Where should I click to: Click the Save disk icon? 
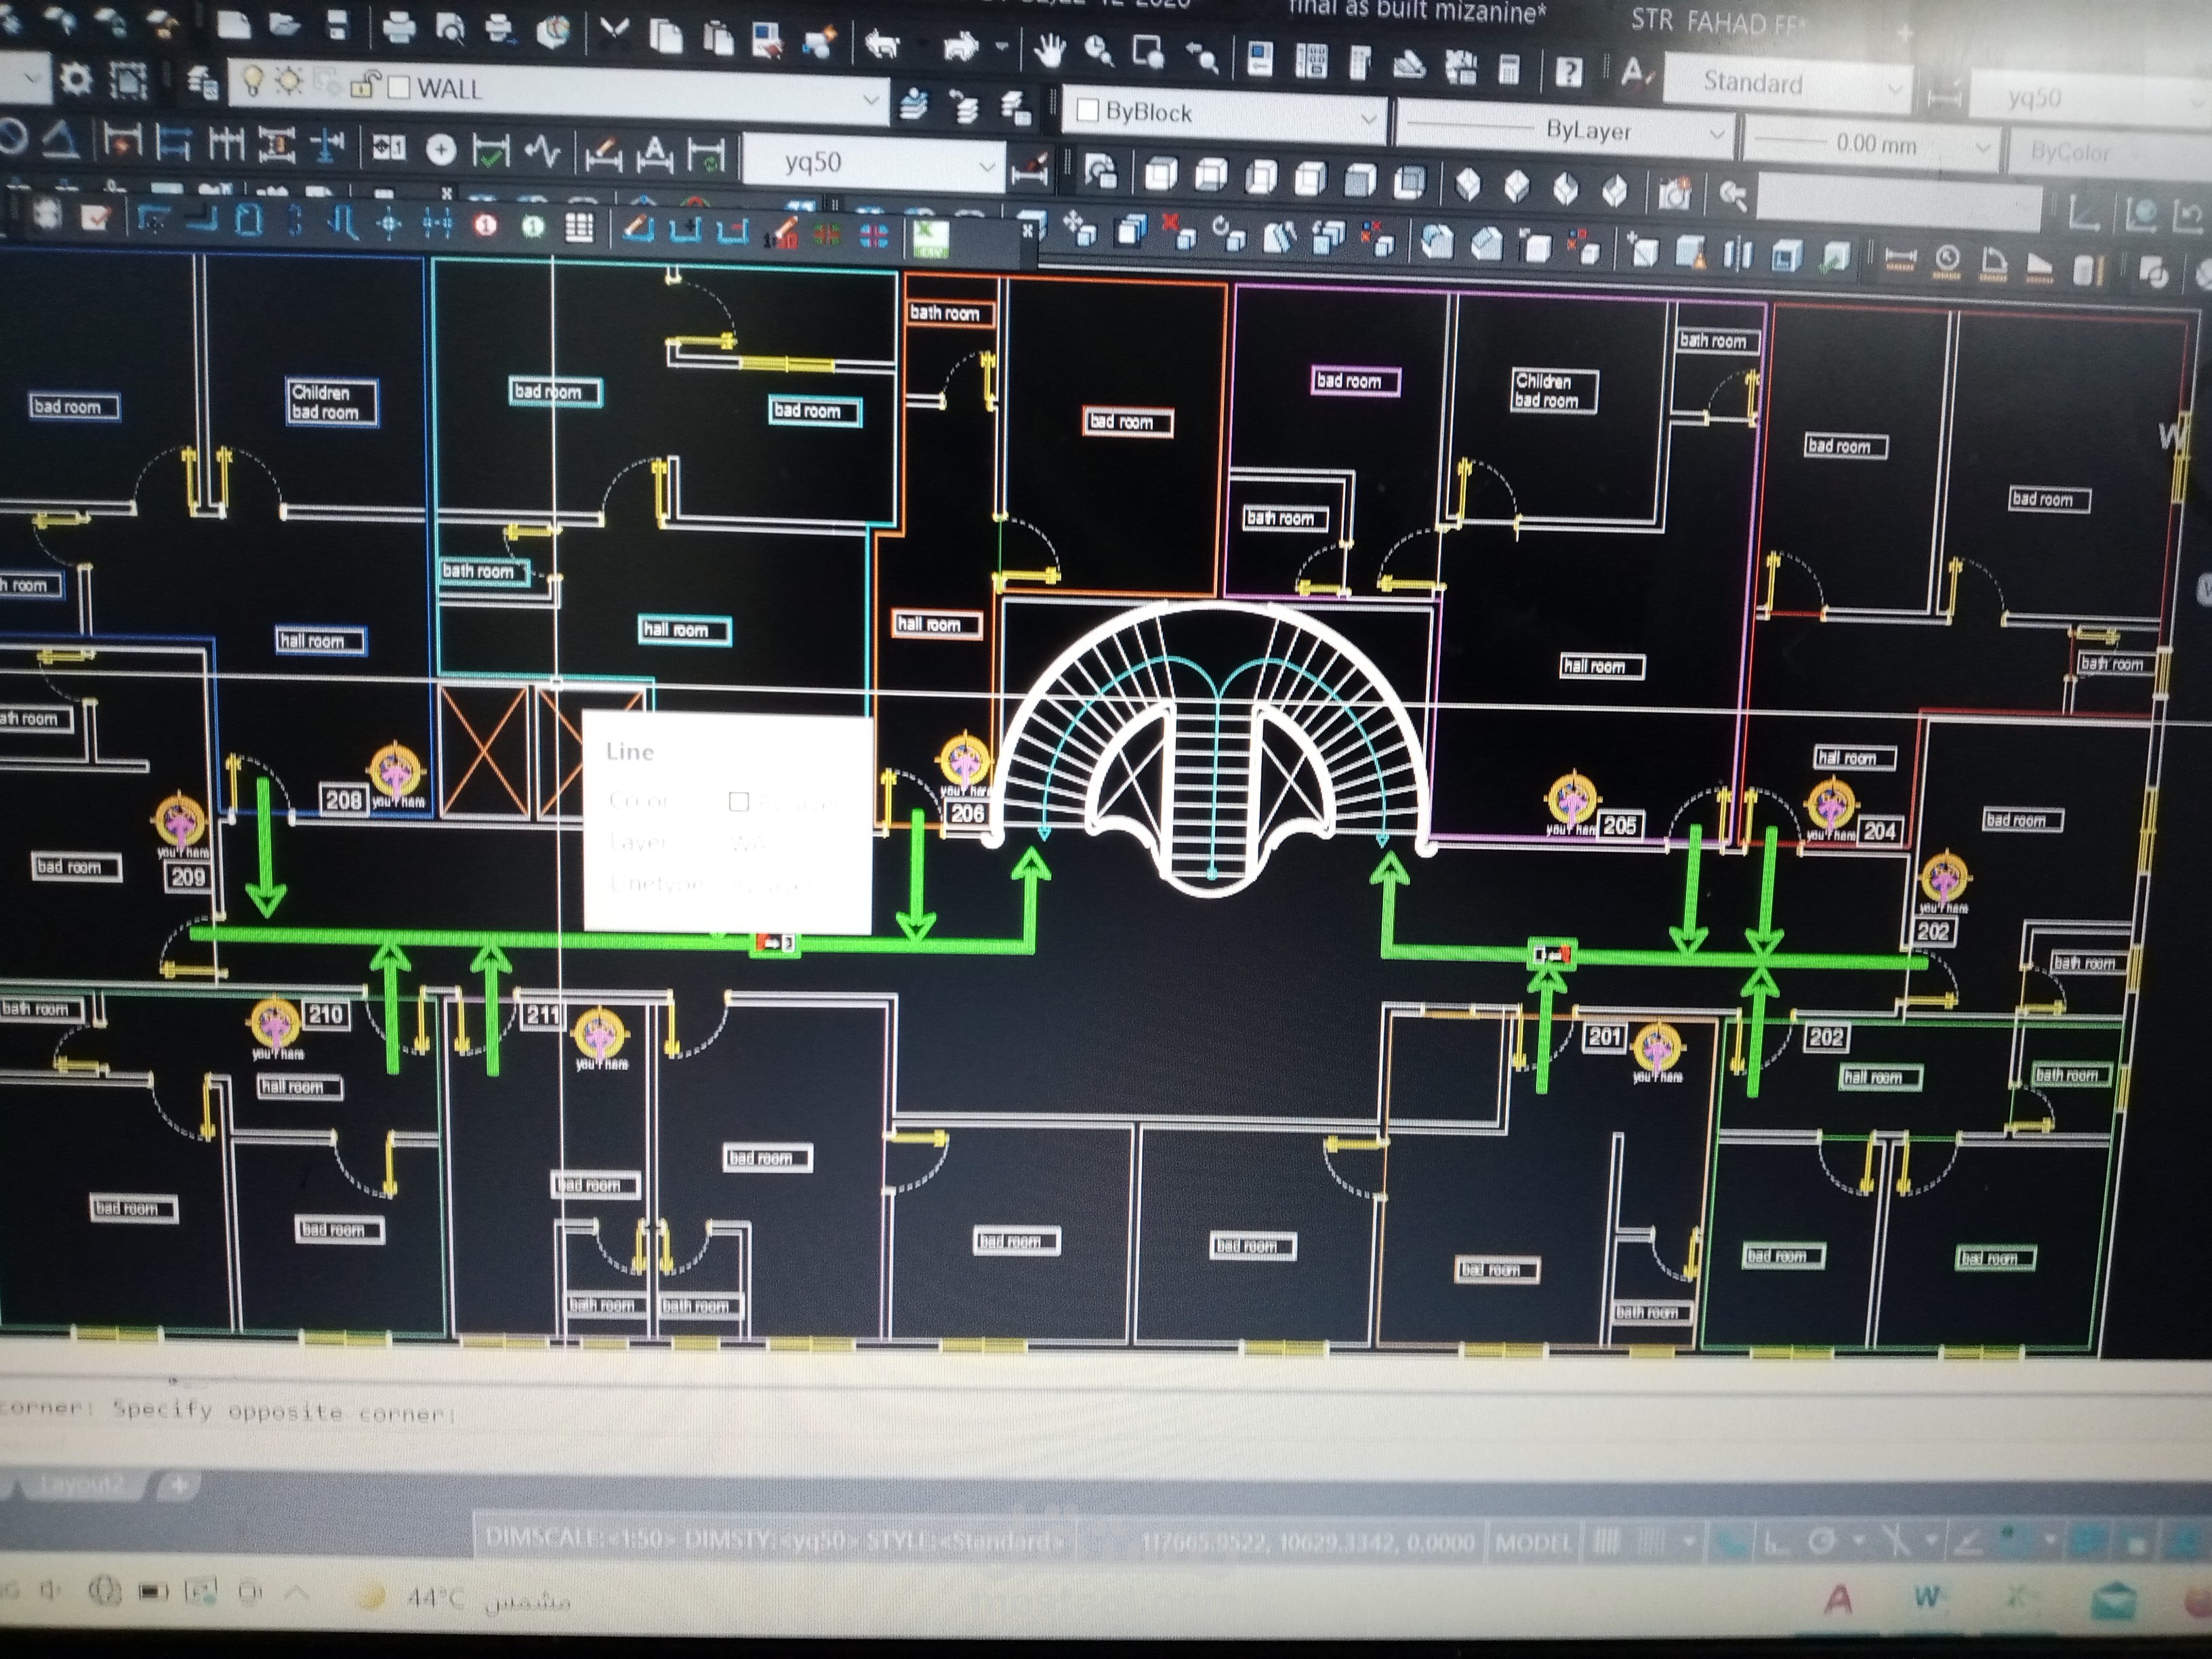337,24
